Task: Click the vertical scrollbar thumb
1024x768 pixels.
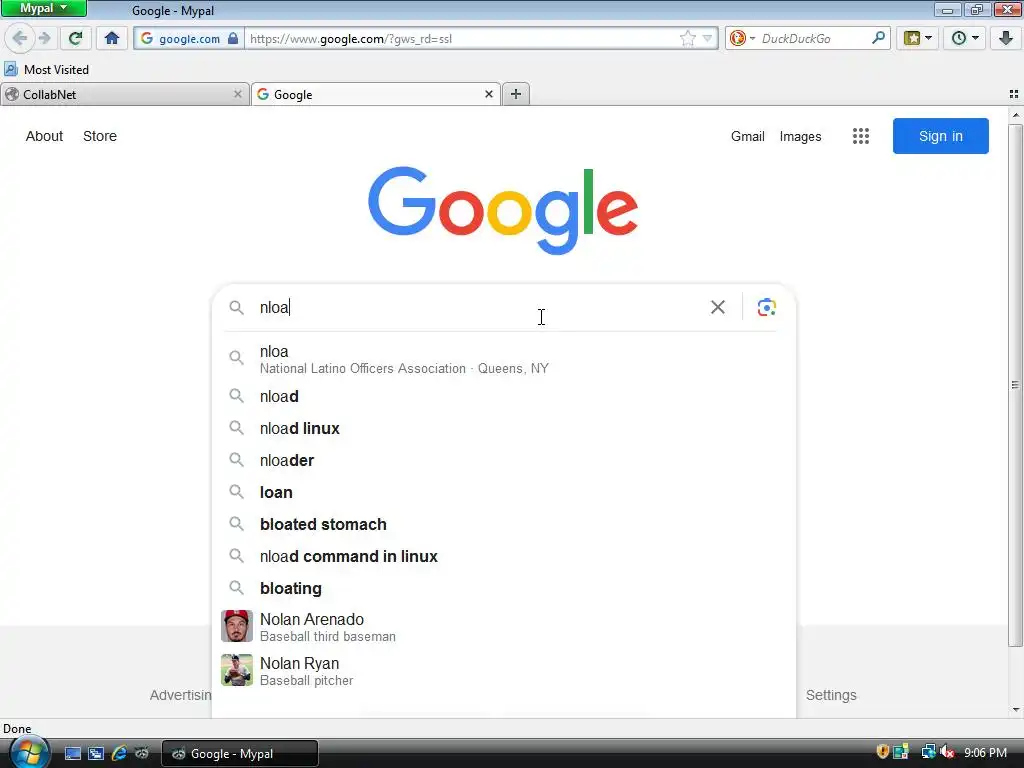Action: 1015,385
